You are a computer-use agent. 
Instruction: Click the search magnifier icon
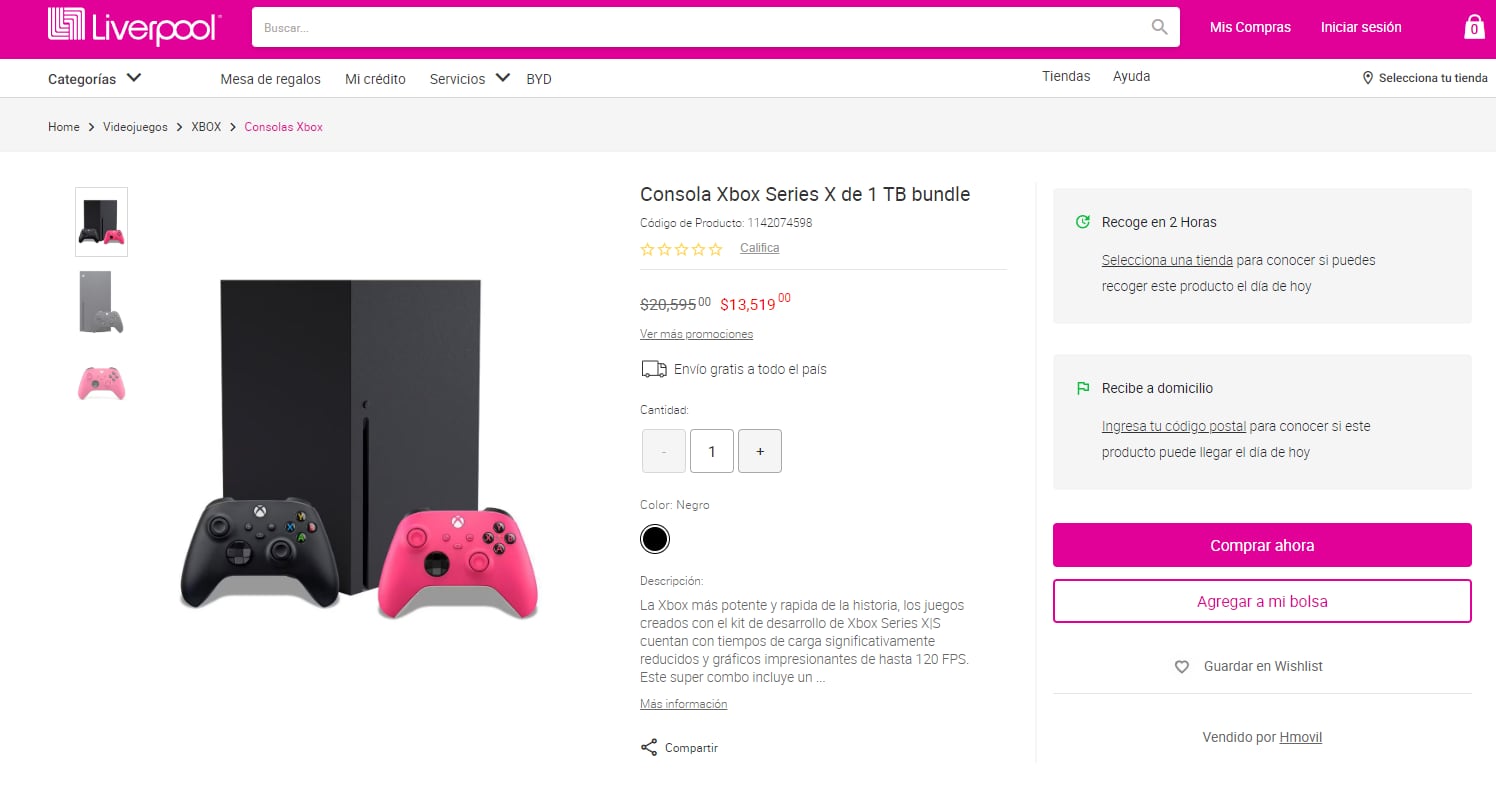(1159, 27)
